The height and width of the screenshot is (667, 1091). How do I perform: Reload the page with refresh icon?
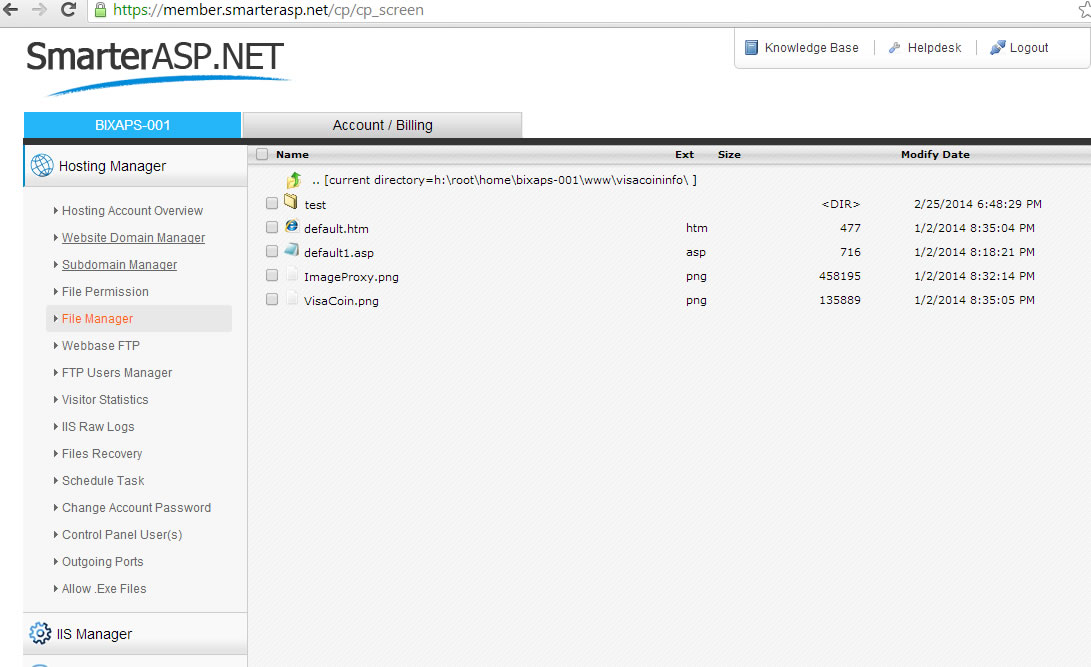click(68, 10)
